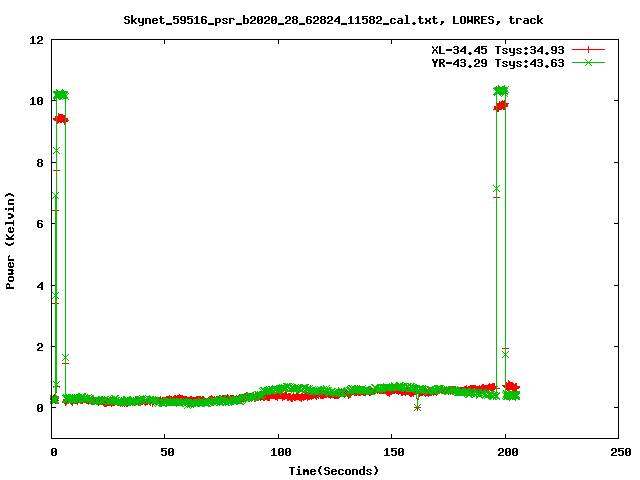Click y-axis tick label 6
This screenshot has width=640, height=480.
(x=40, y=224)
